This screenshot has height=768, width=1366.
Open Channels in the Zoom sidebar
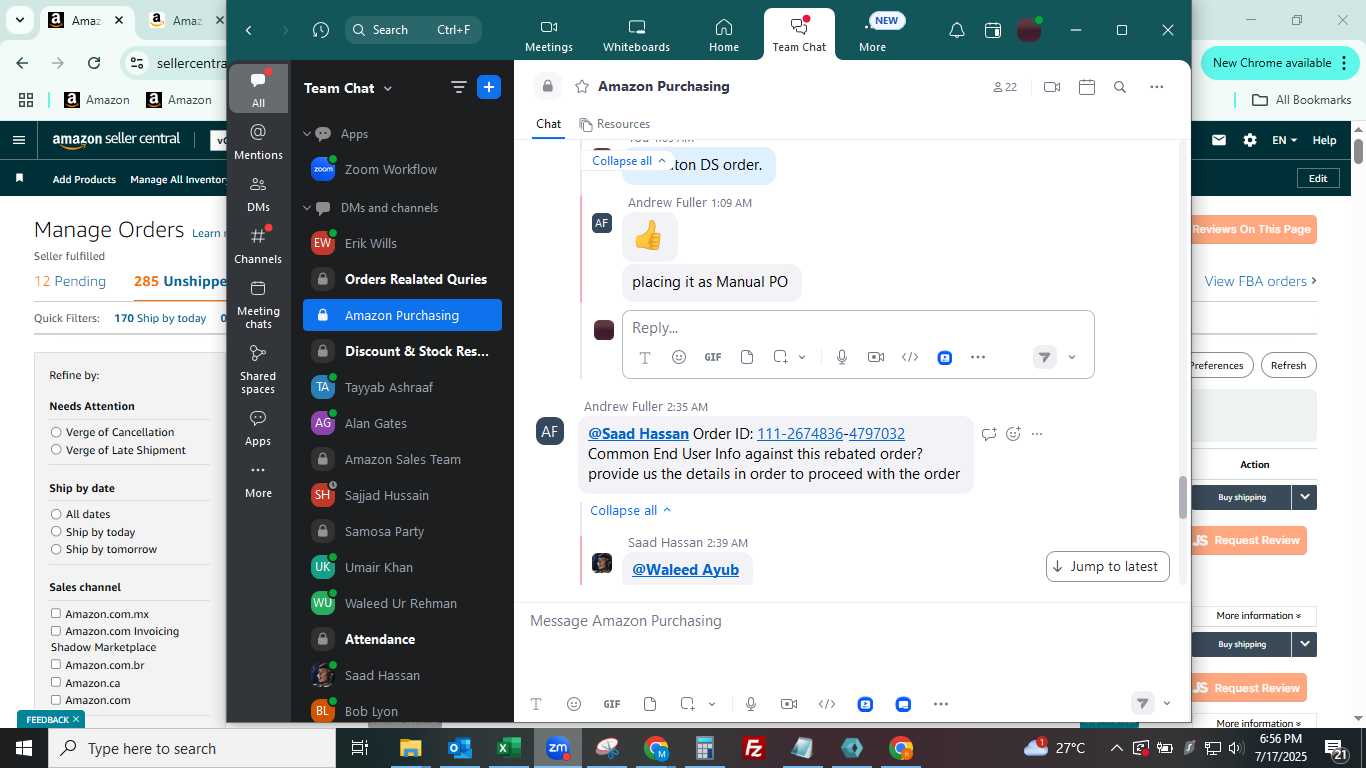(x=258, y=245)
